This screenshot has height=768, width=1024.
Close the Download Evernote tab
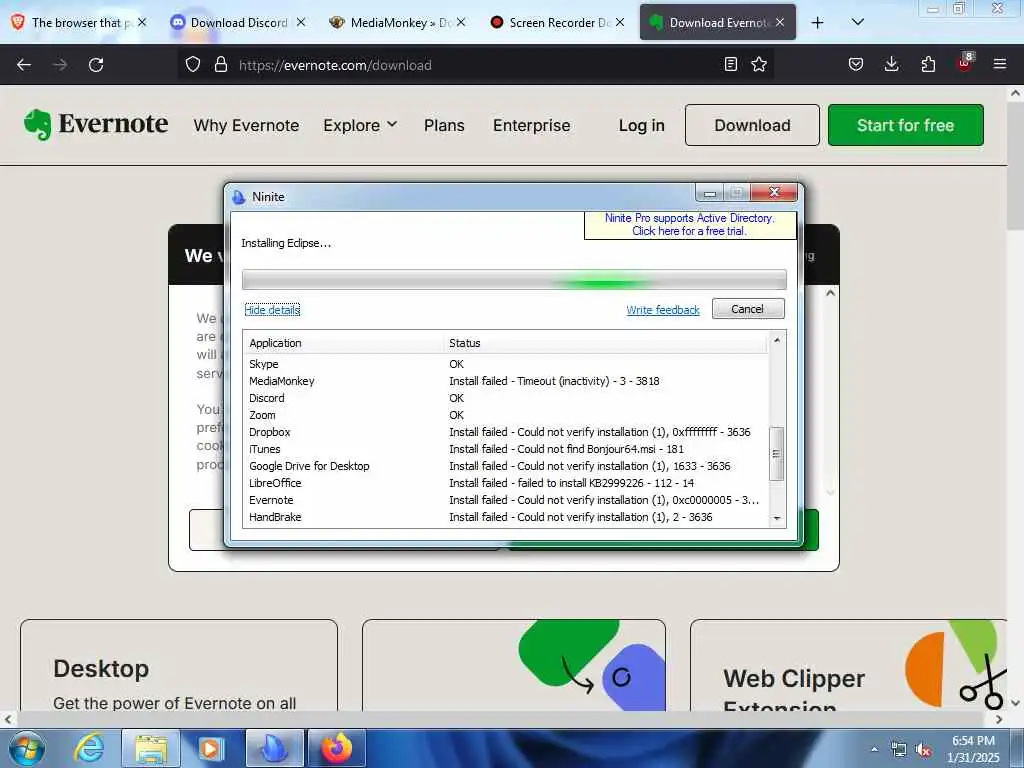[780, 22]
